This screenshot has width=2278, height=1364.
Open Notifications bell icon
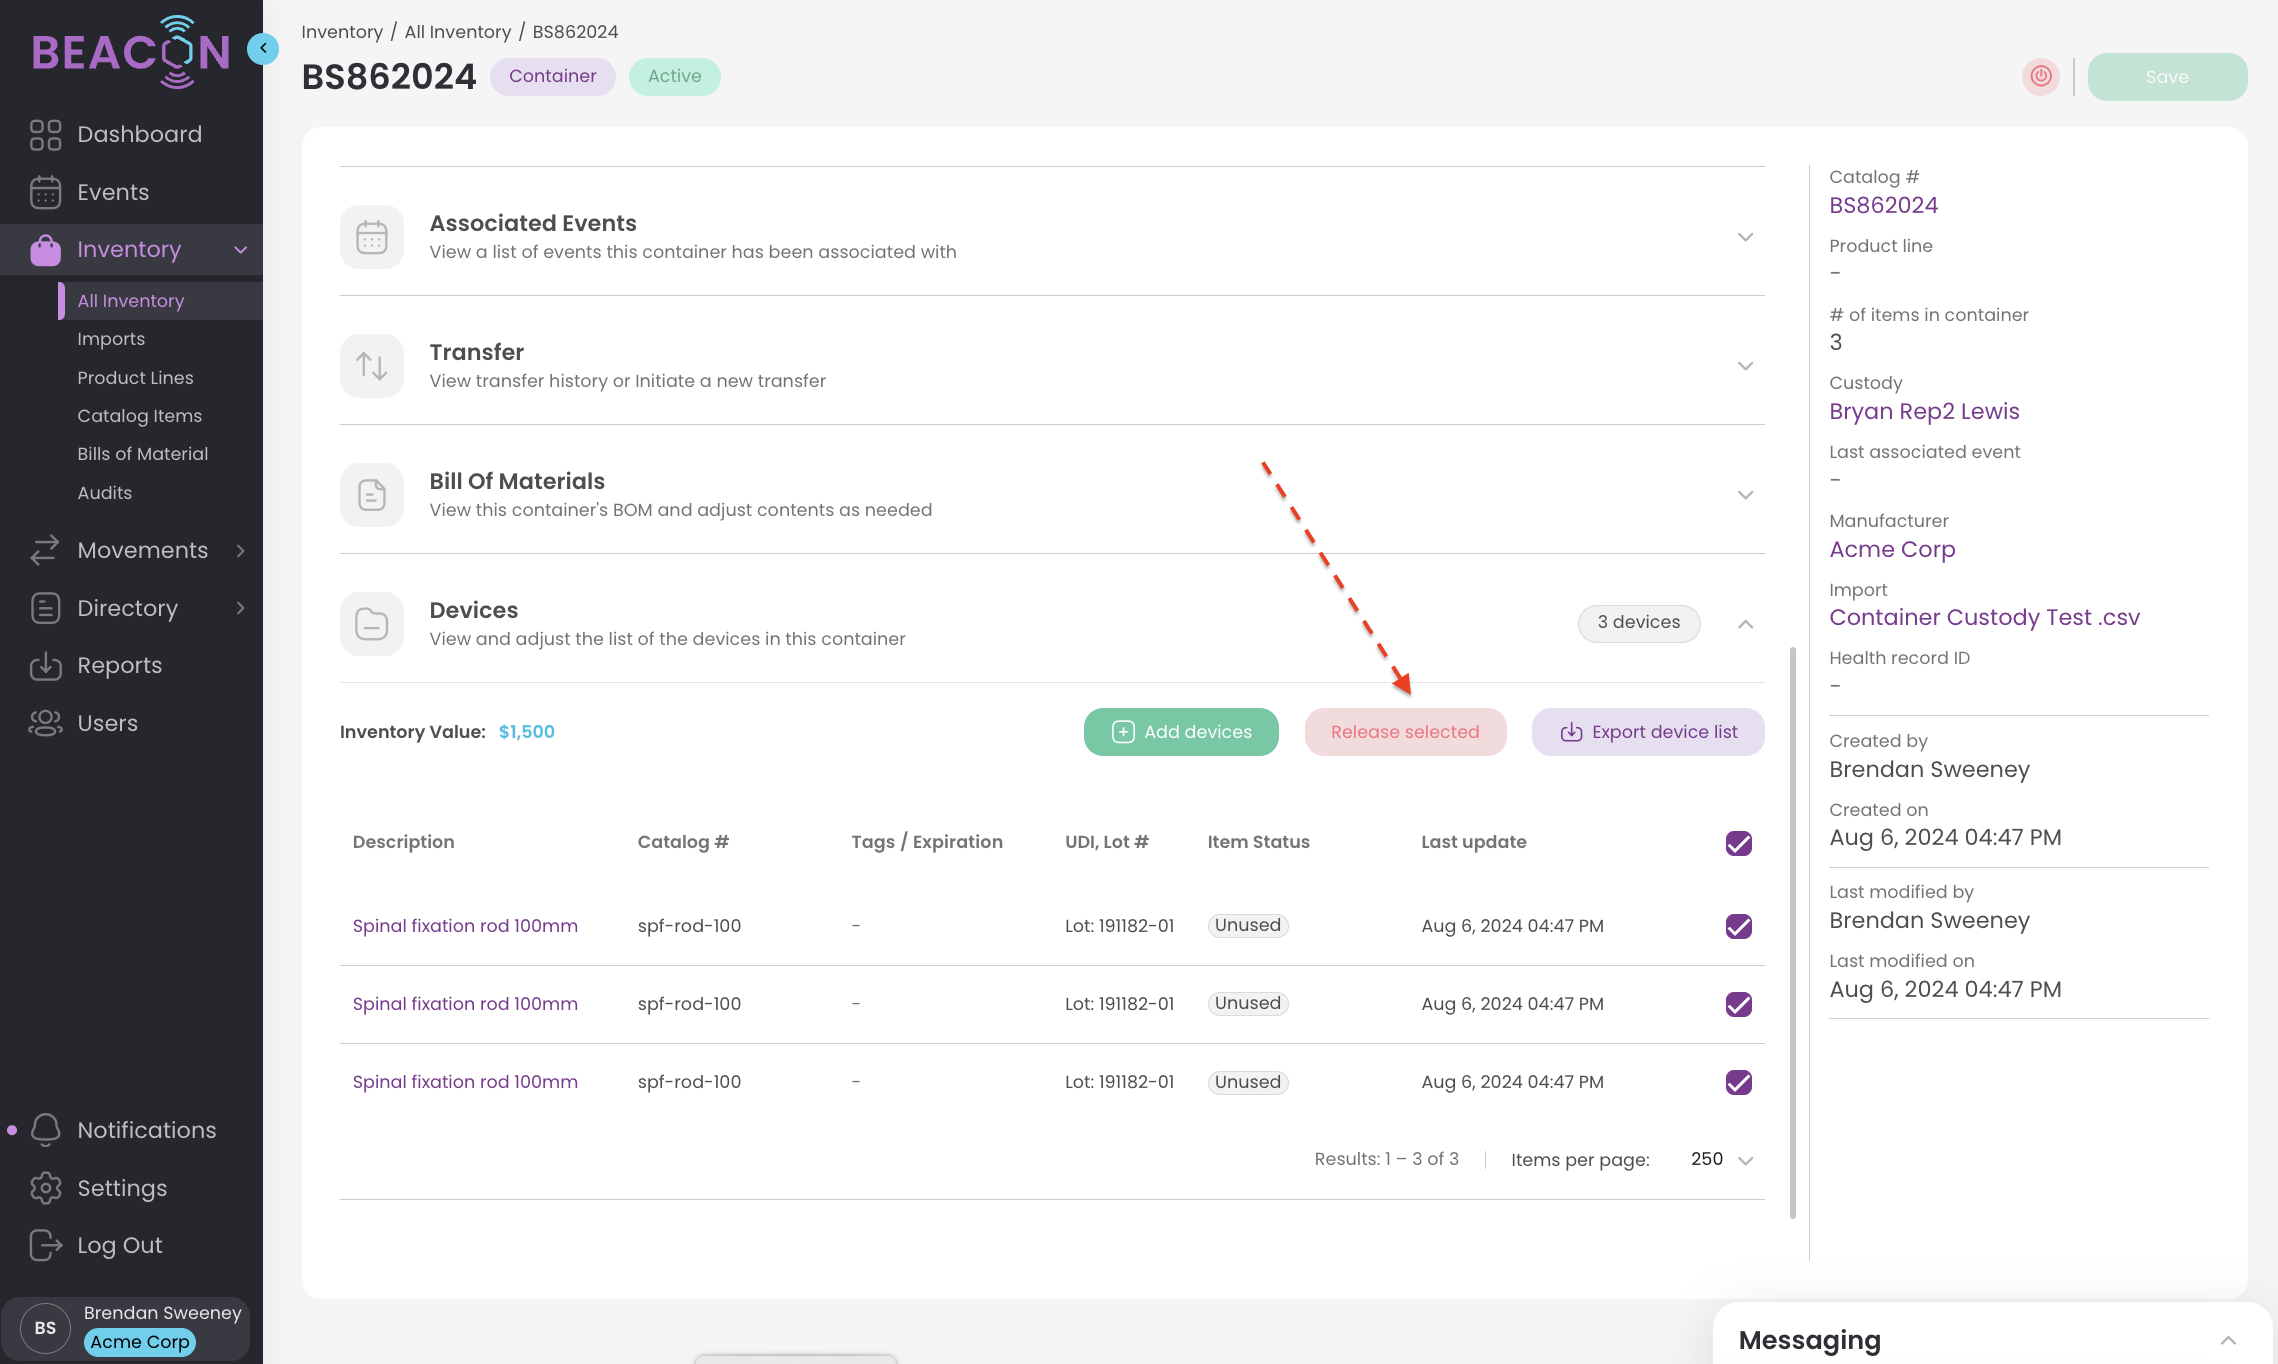click(x=45, y=1130)
